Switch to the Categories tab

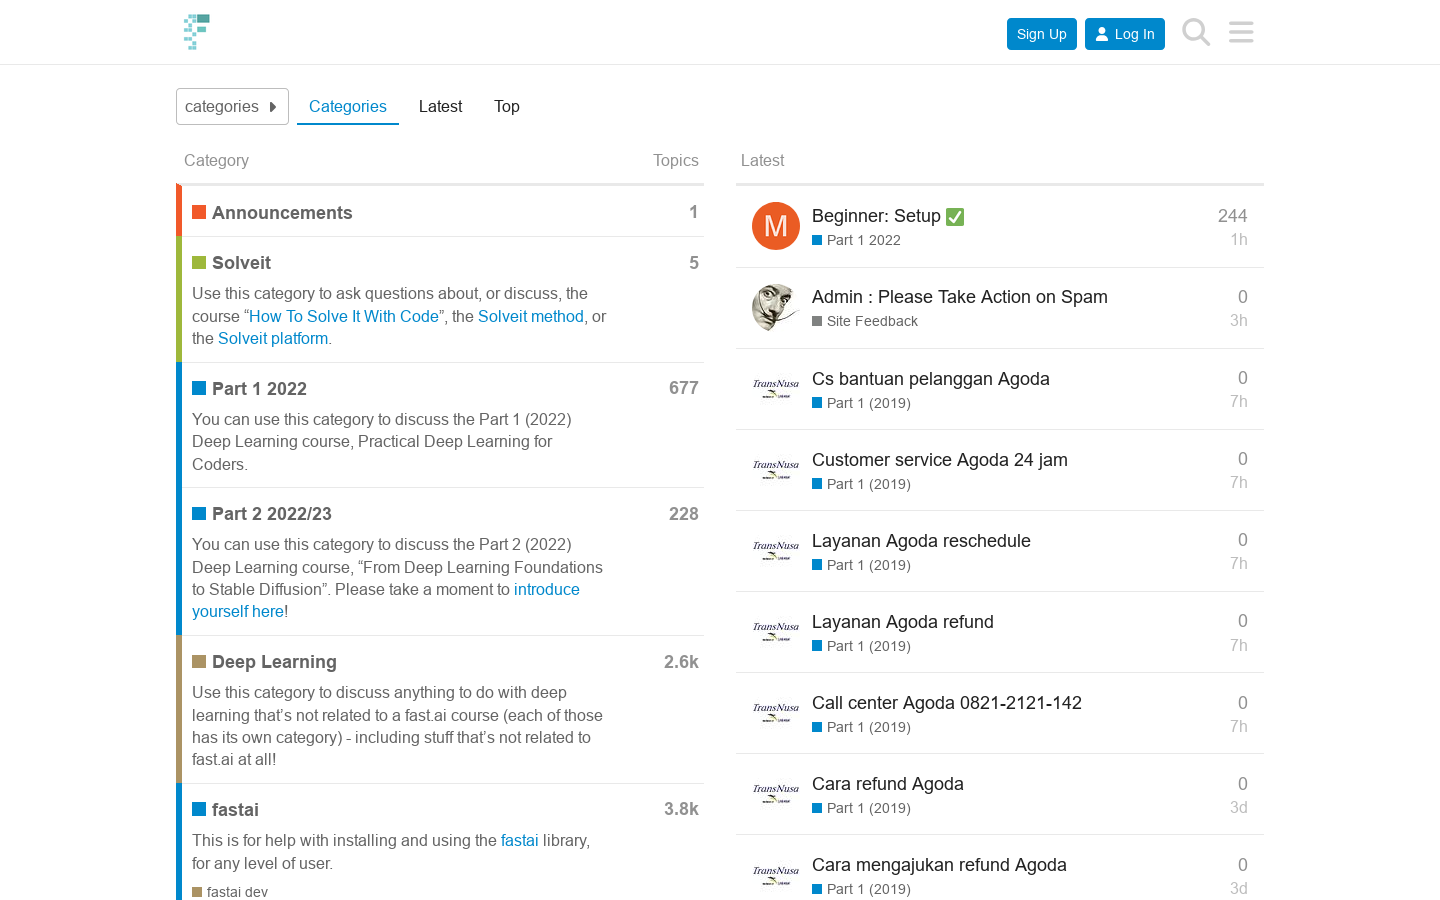[348, 106]
